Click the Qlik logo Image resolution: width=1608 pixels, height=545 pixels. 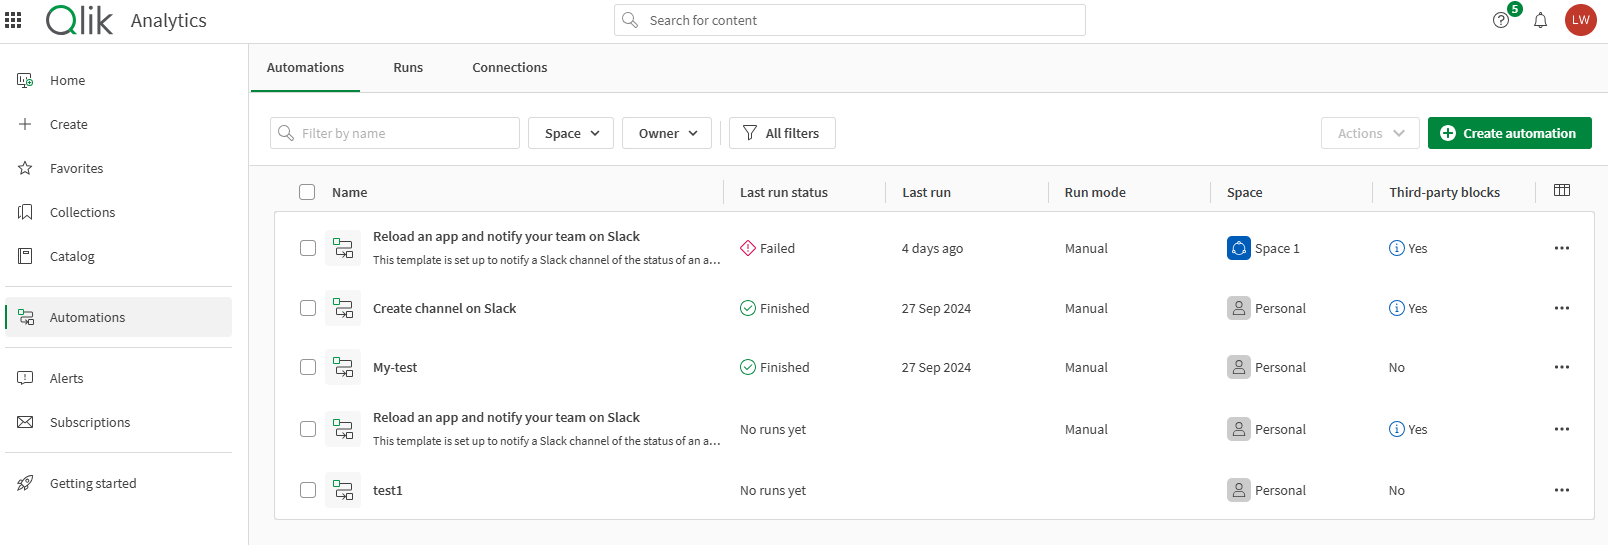pos(80,20)
